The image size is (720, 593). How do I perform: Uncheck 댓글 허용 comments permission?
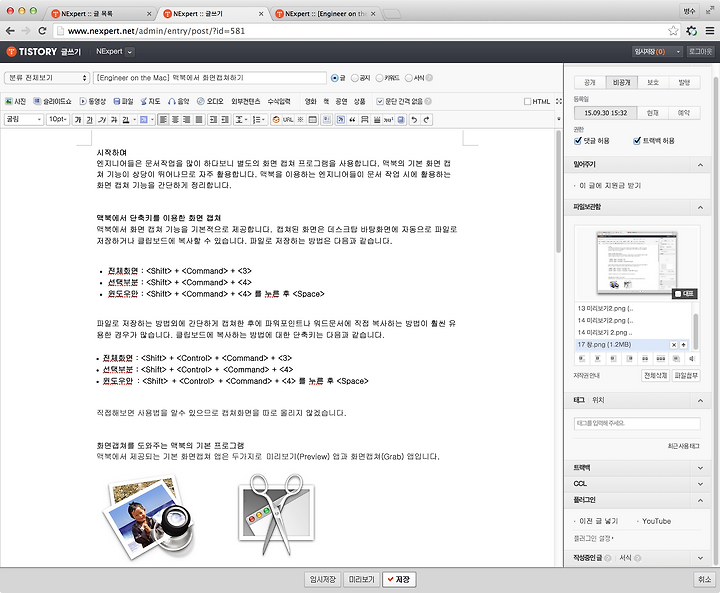click(x=578, y=141)
